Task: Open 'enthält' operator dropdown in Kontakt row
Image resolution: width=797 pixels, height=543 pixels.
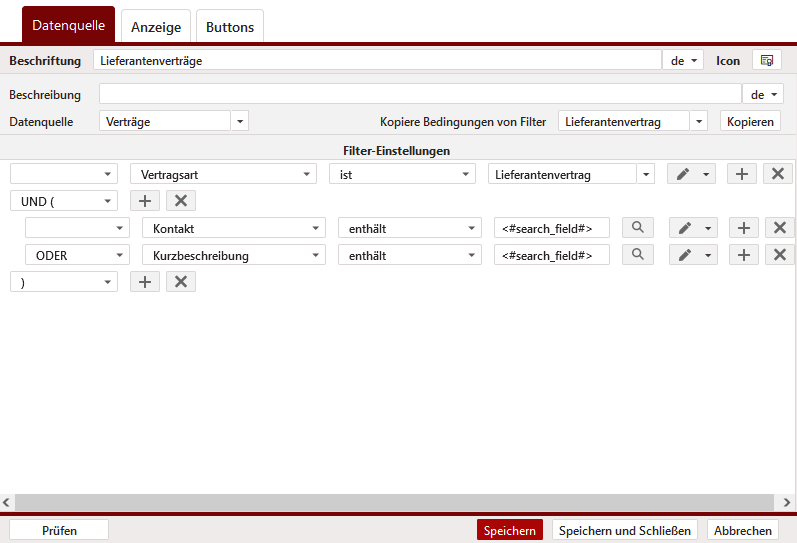Action: 410,228
